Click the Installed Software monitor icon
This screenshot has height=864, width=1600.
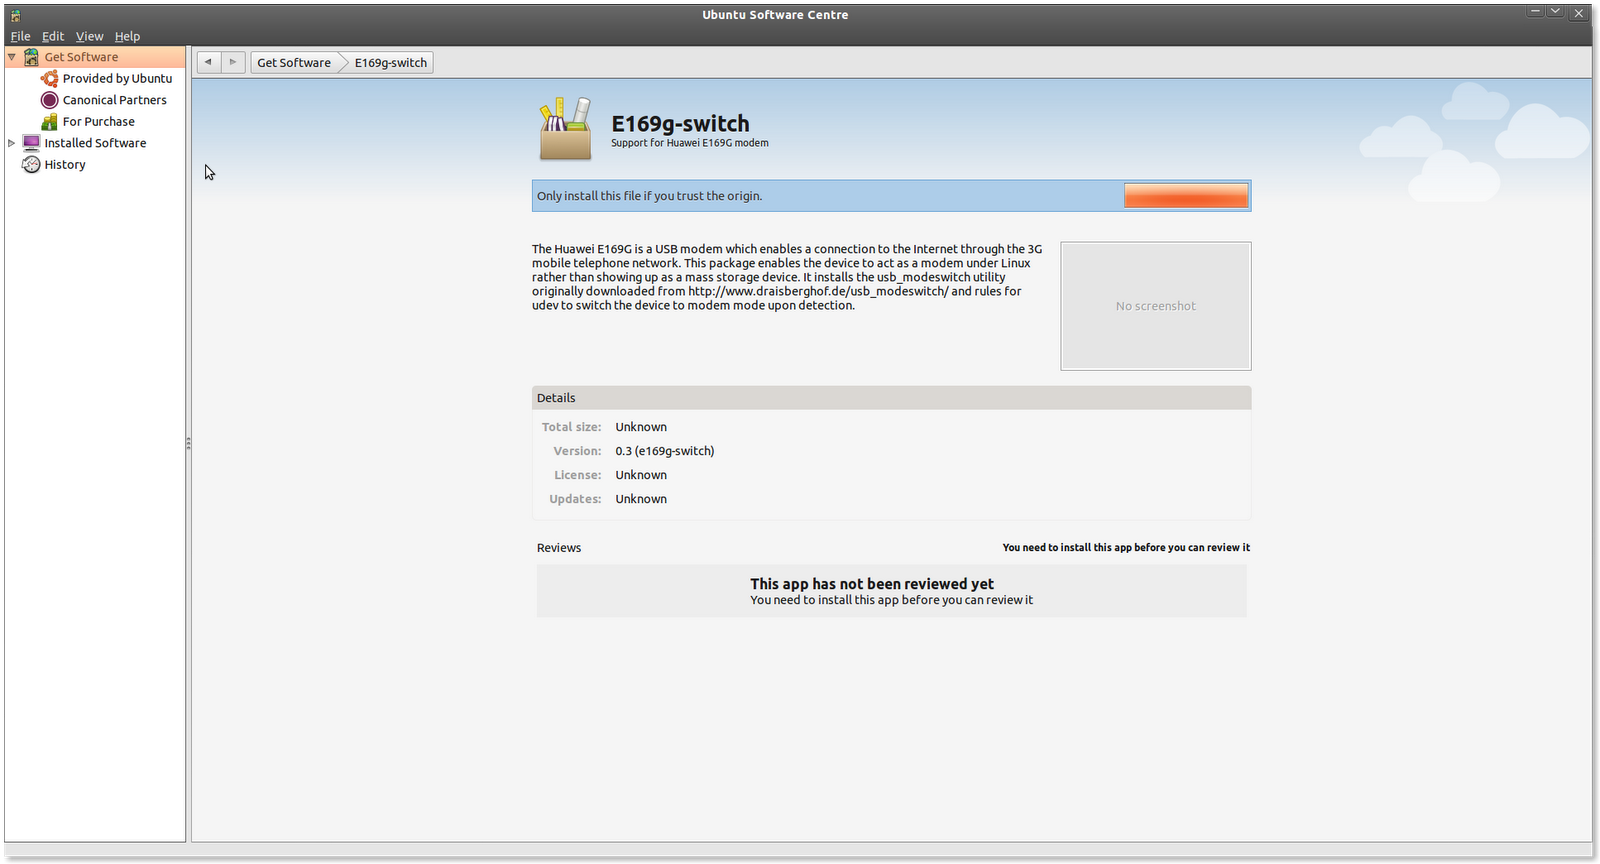tap(31, 143)
